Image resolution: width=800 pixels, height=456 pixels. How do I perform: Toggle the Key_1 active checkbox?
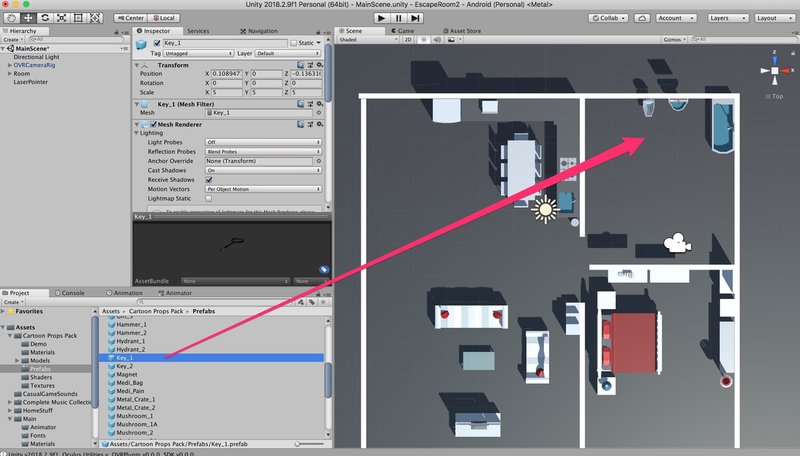(157, 43)
